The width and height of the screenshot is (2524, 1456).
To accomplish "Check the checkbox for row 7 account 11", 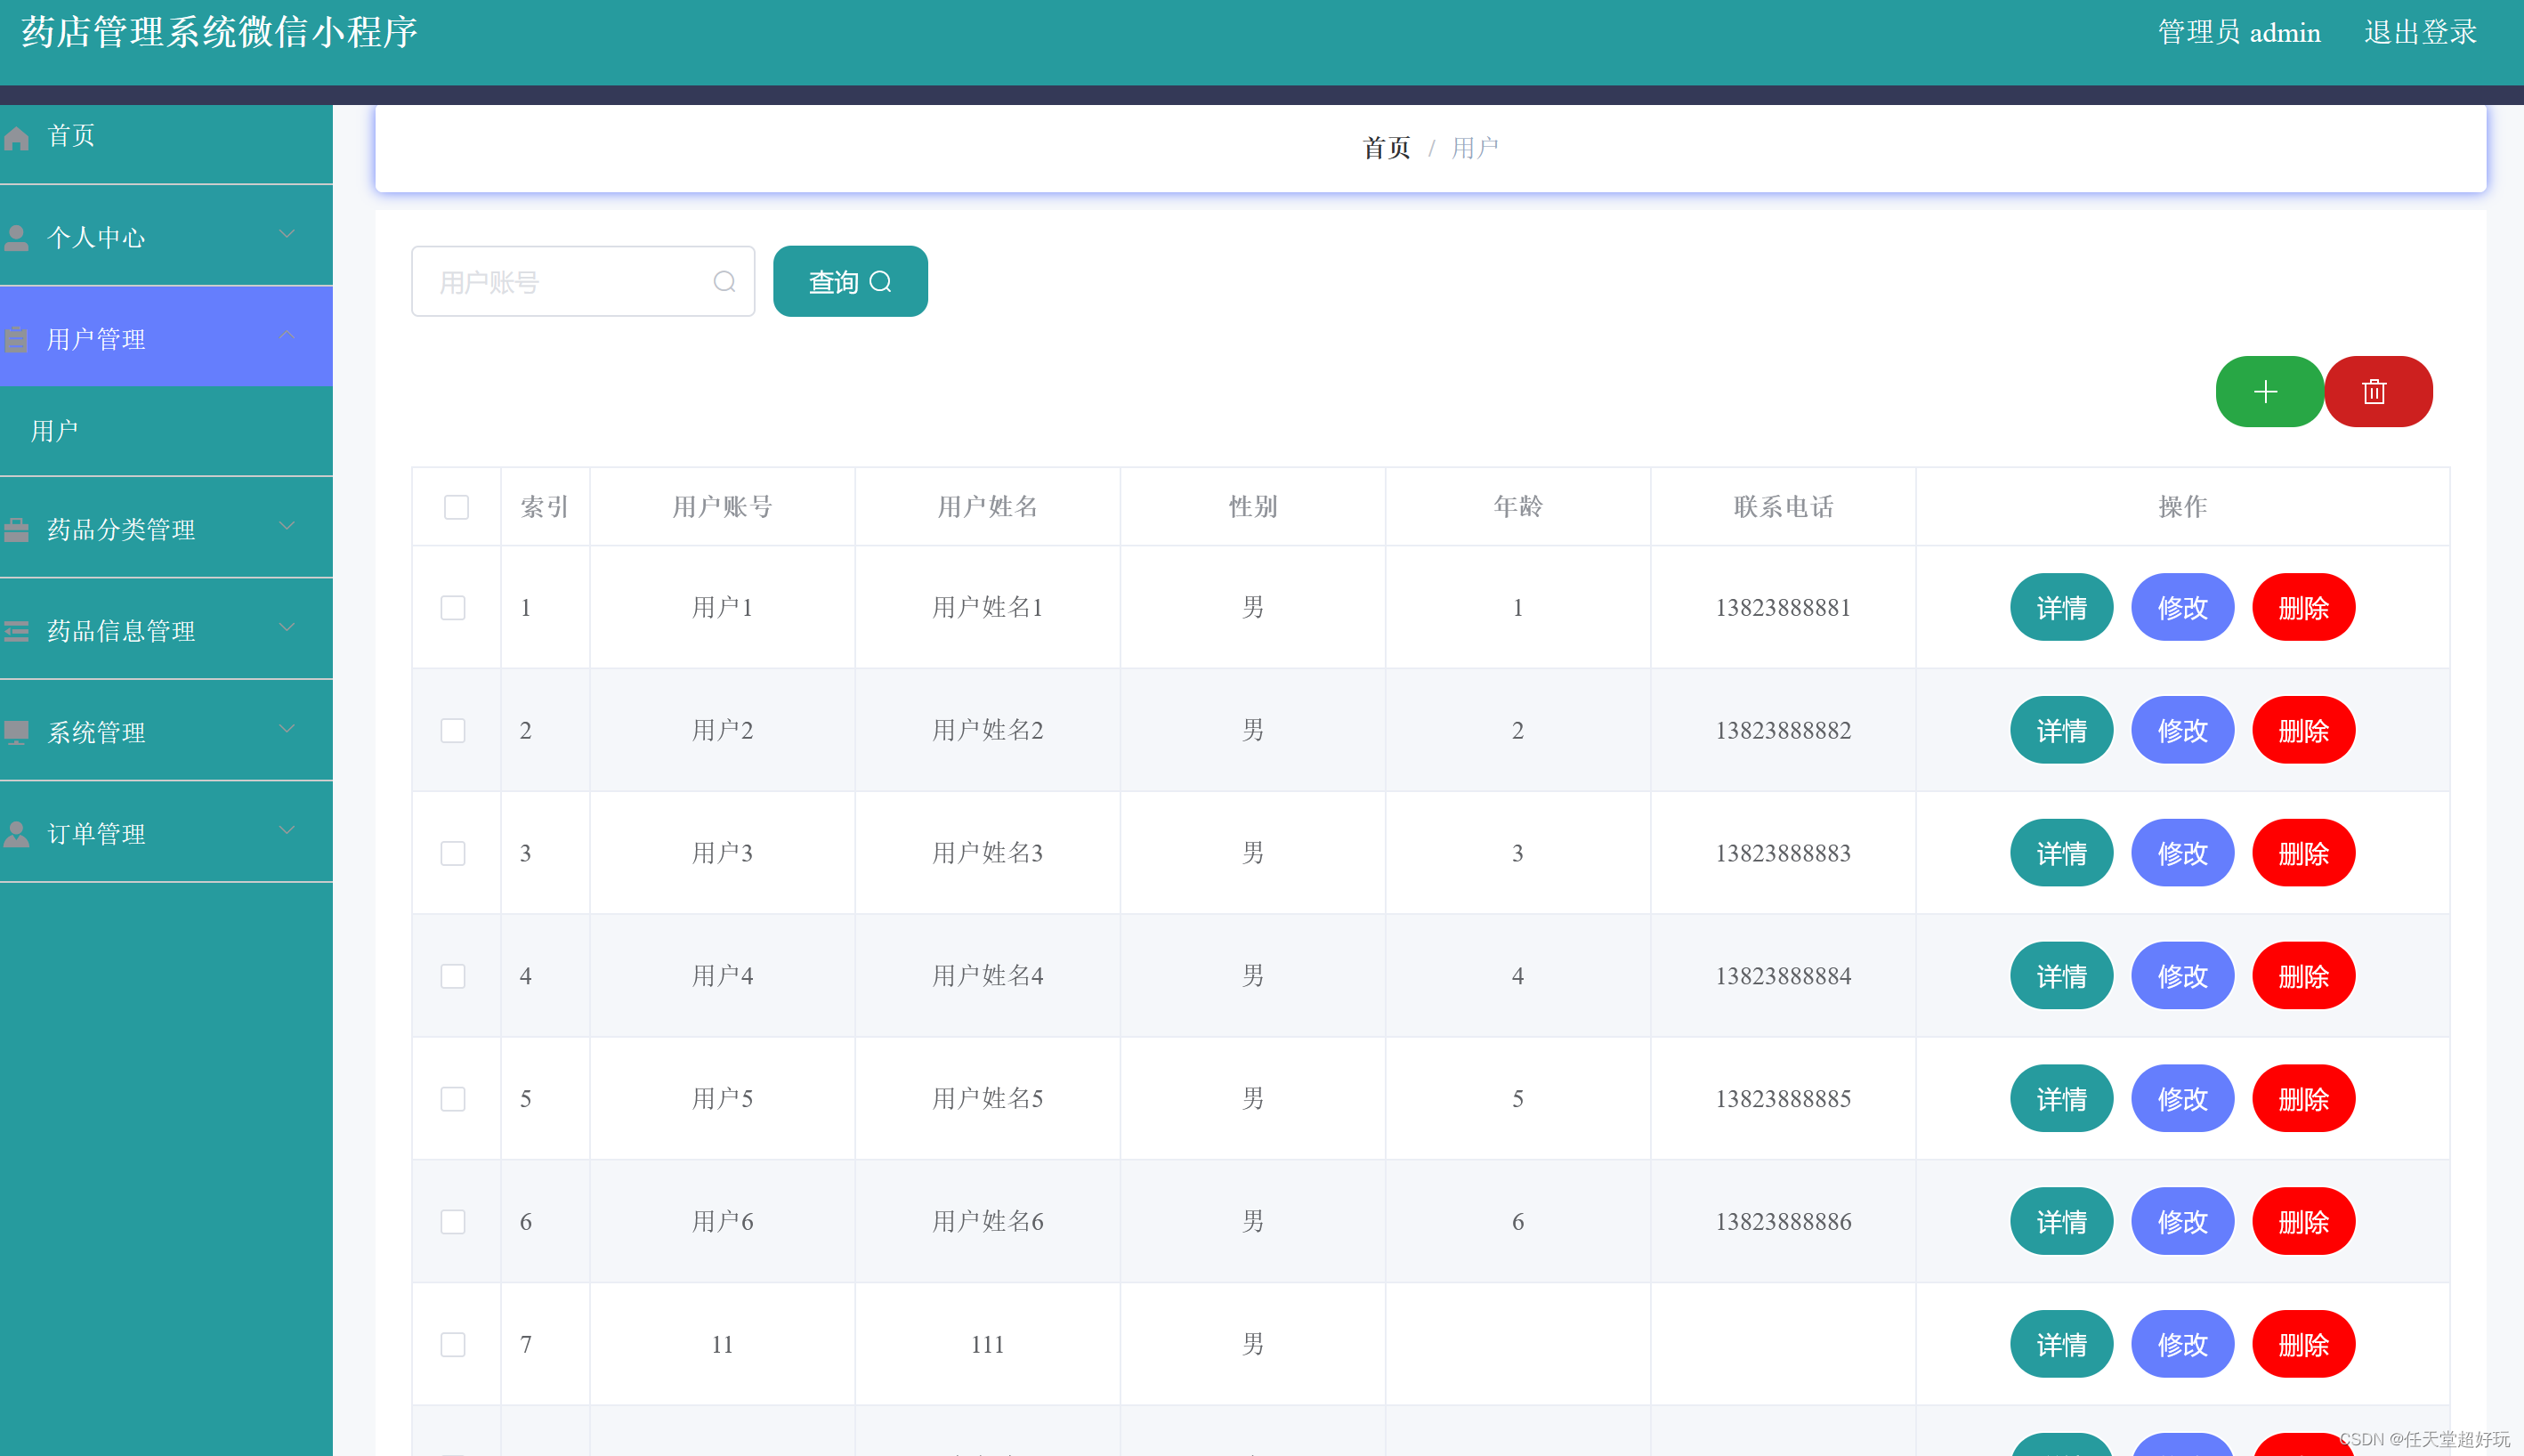I will pos(453,1344).
